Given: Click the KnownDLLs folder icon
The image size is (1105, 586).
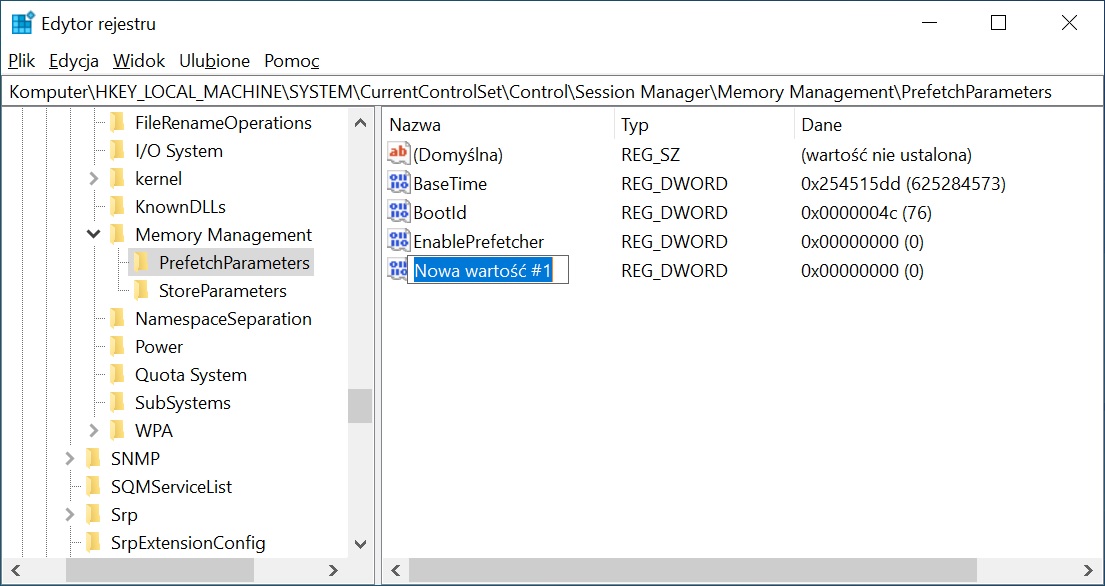Looking at the screenshot, I should tap(117, 207).
